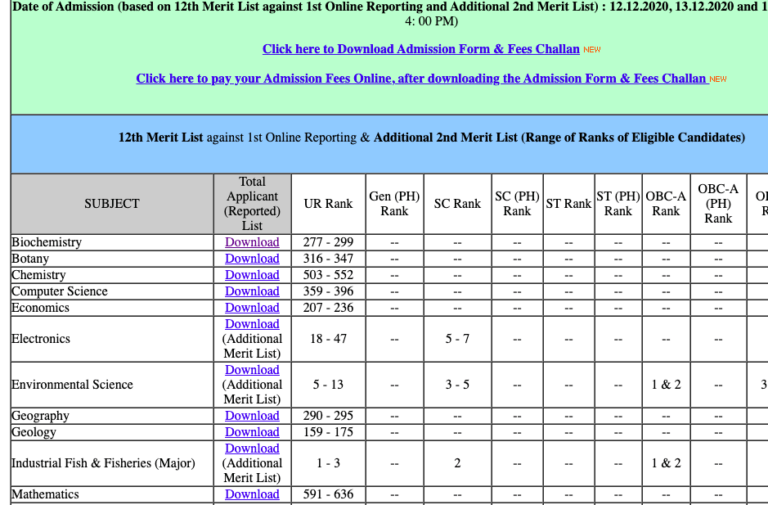This screenshot has height=505, width=768.
Task: Select the SUBJECT column header
Action: click(x=112, y=204)
